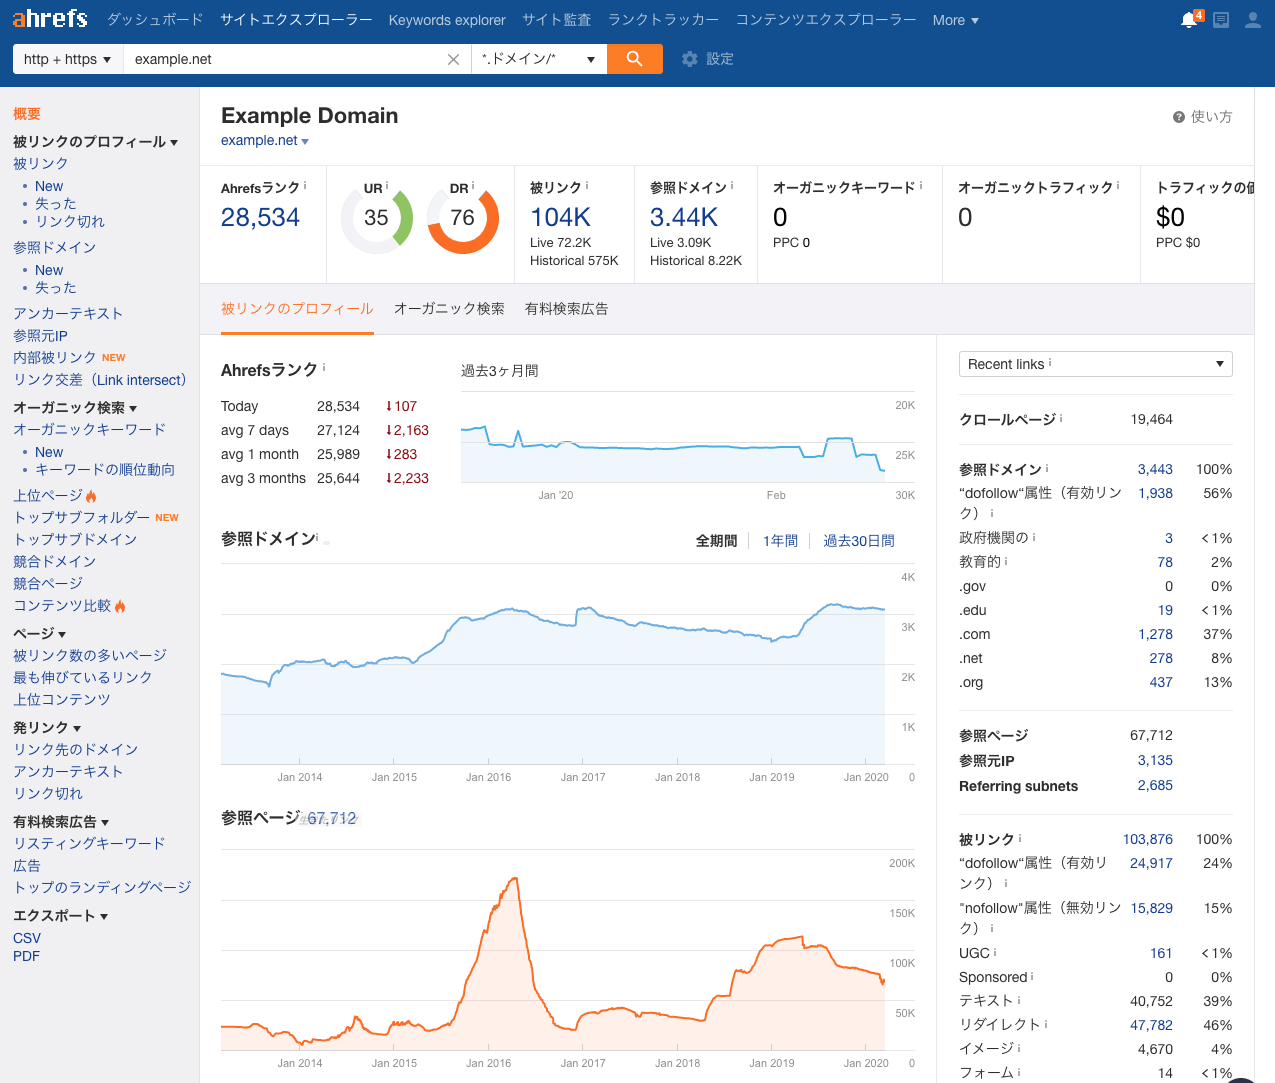Open the http + https protocol dropdown
The width and height of the screenshot is (1275, 1083).
pyautogui.click(x=68, y=59)
